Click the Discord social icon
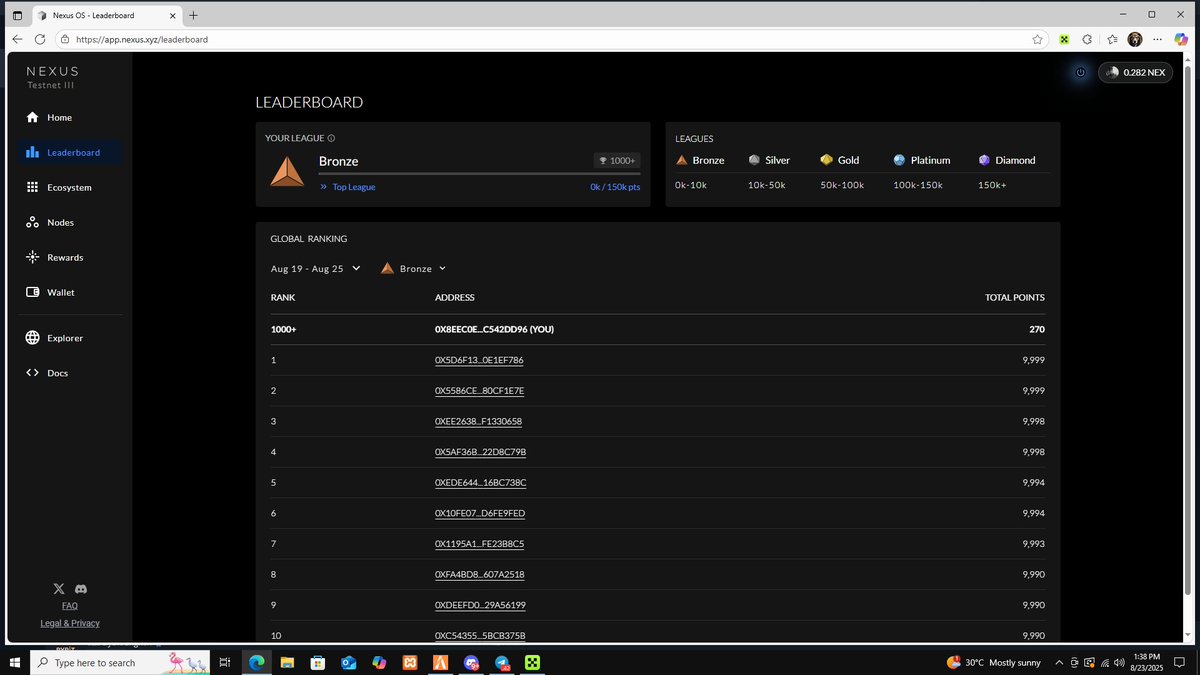This screenshot has height=675, width=1200. pos(81,589)
